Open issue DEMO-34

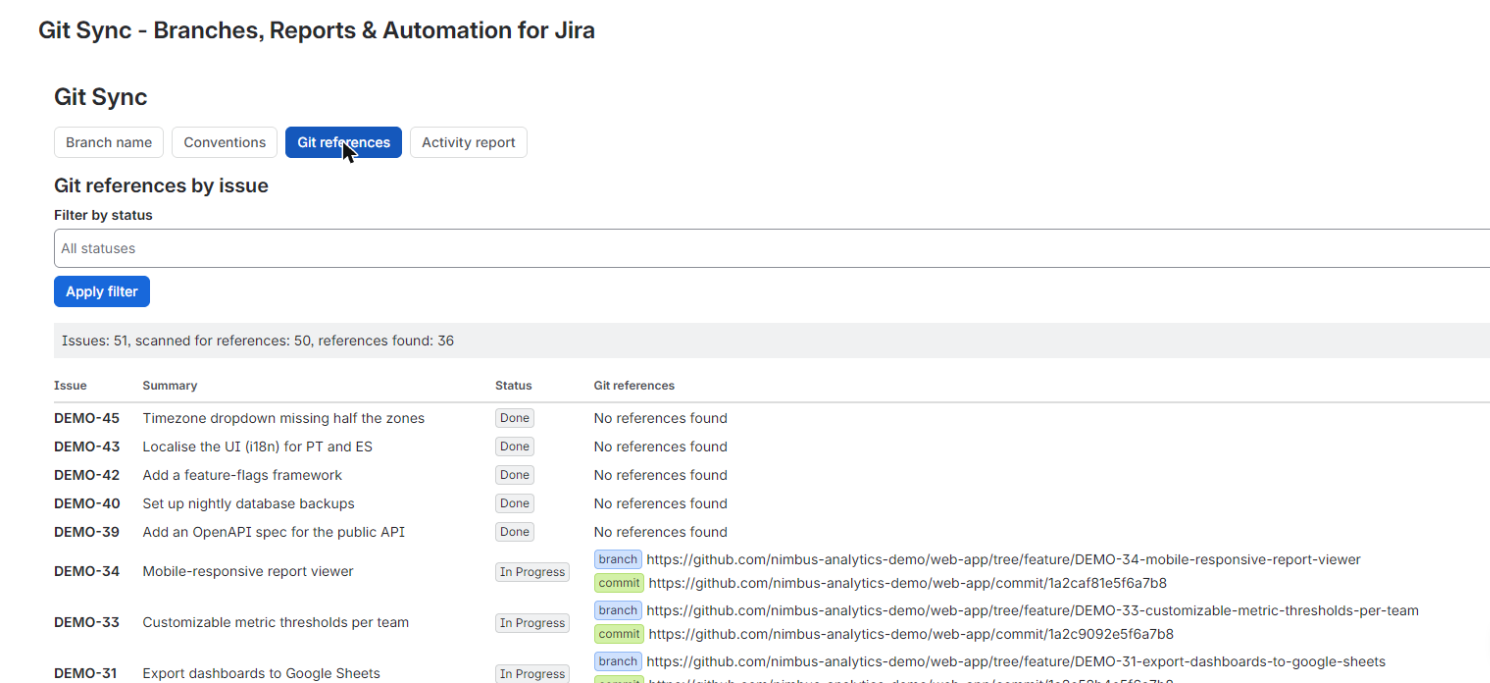click(87, 571)
